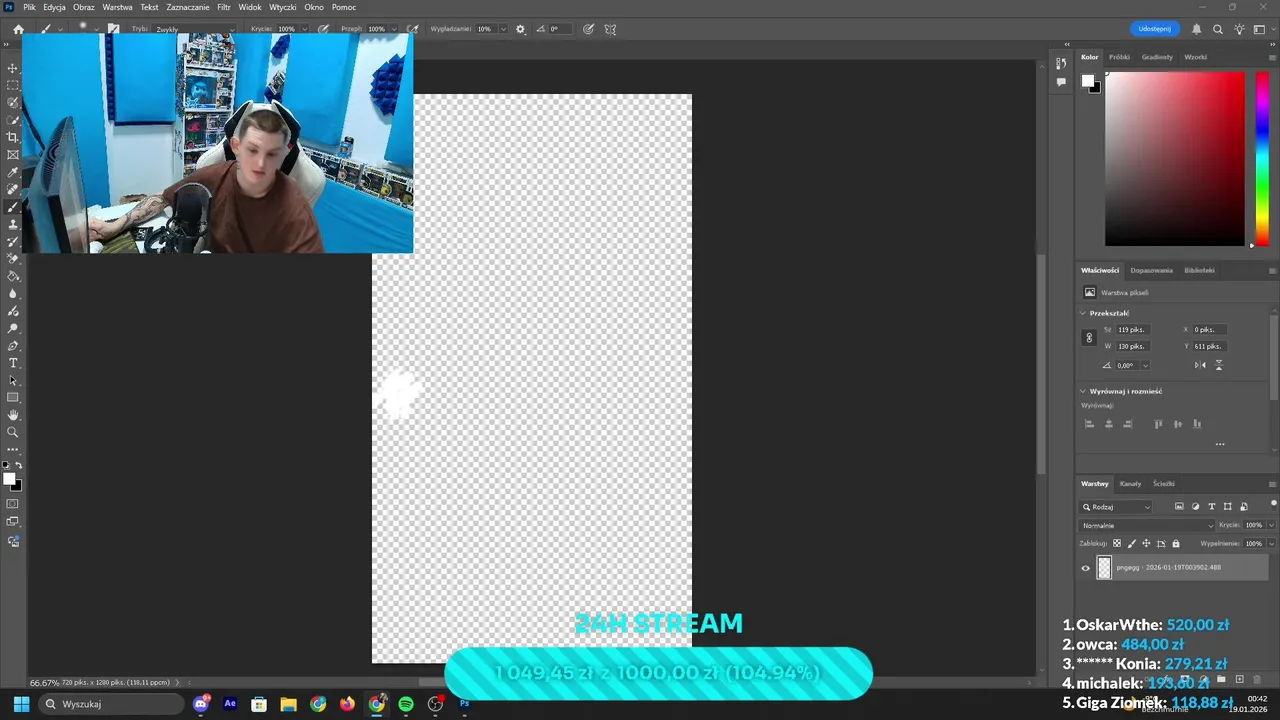Show more alignment options three dots
The height and width of the screenshot is (720, 1280).
point(1220,444)
